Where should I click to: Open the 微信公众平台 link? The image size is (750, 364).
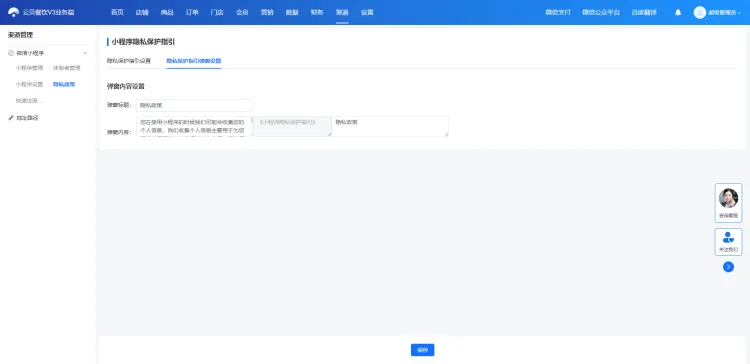click(601, 12)
